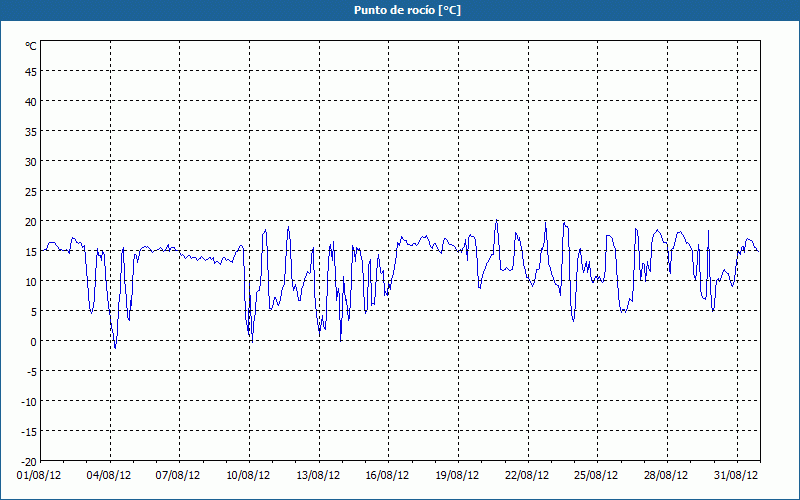800x500 pixels.
Task: Click the -5 y-axis label
Action: 32,372
